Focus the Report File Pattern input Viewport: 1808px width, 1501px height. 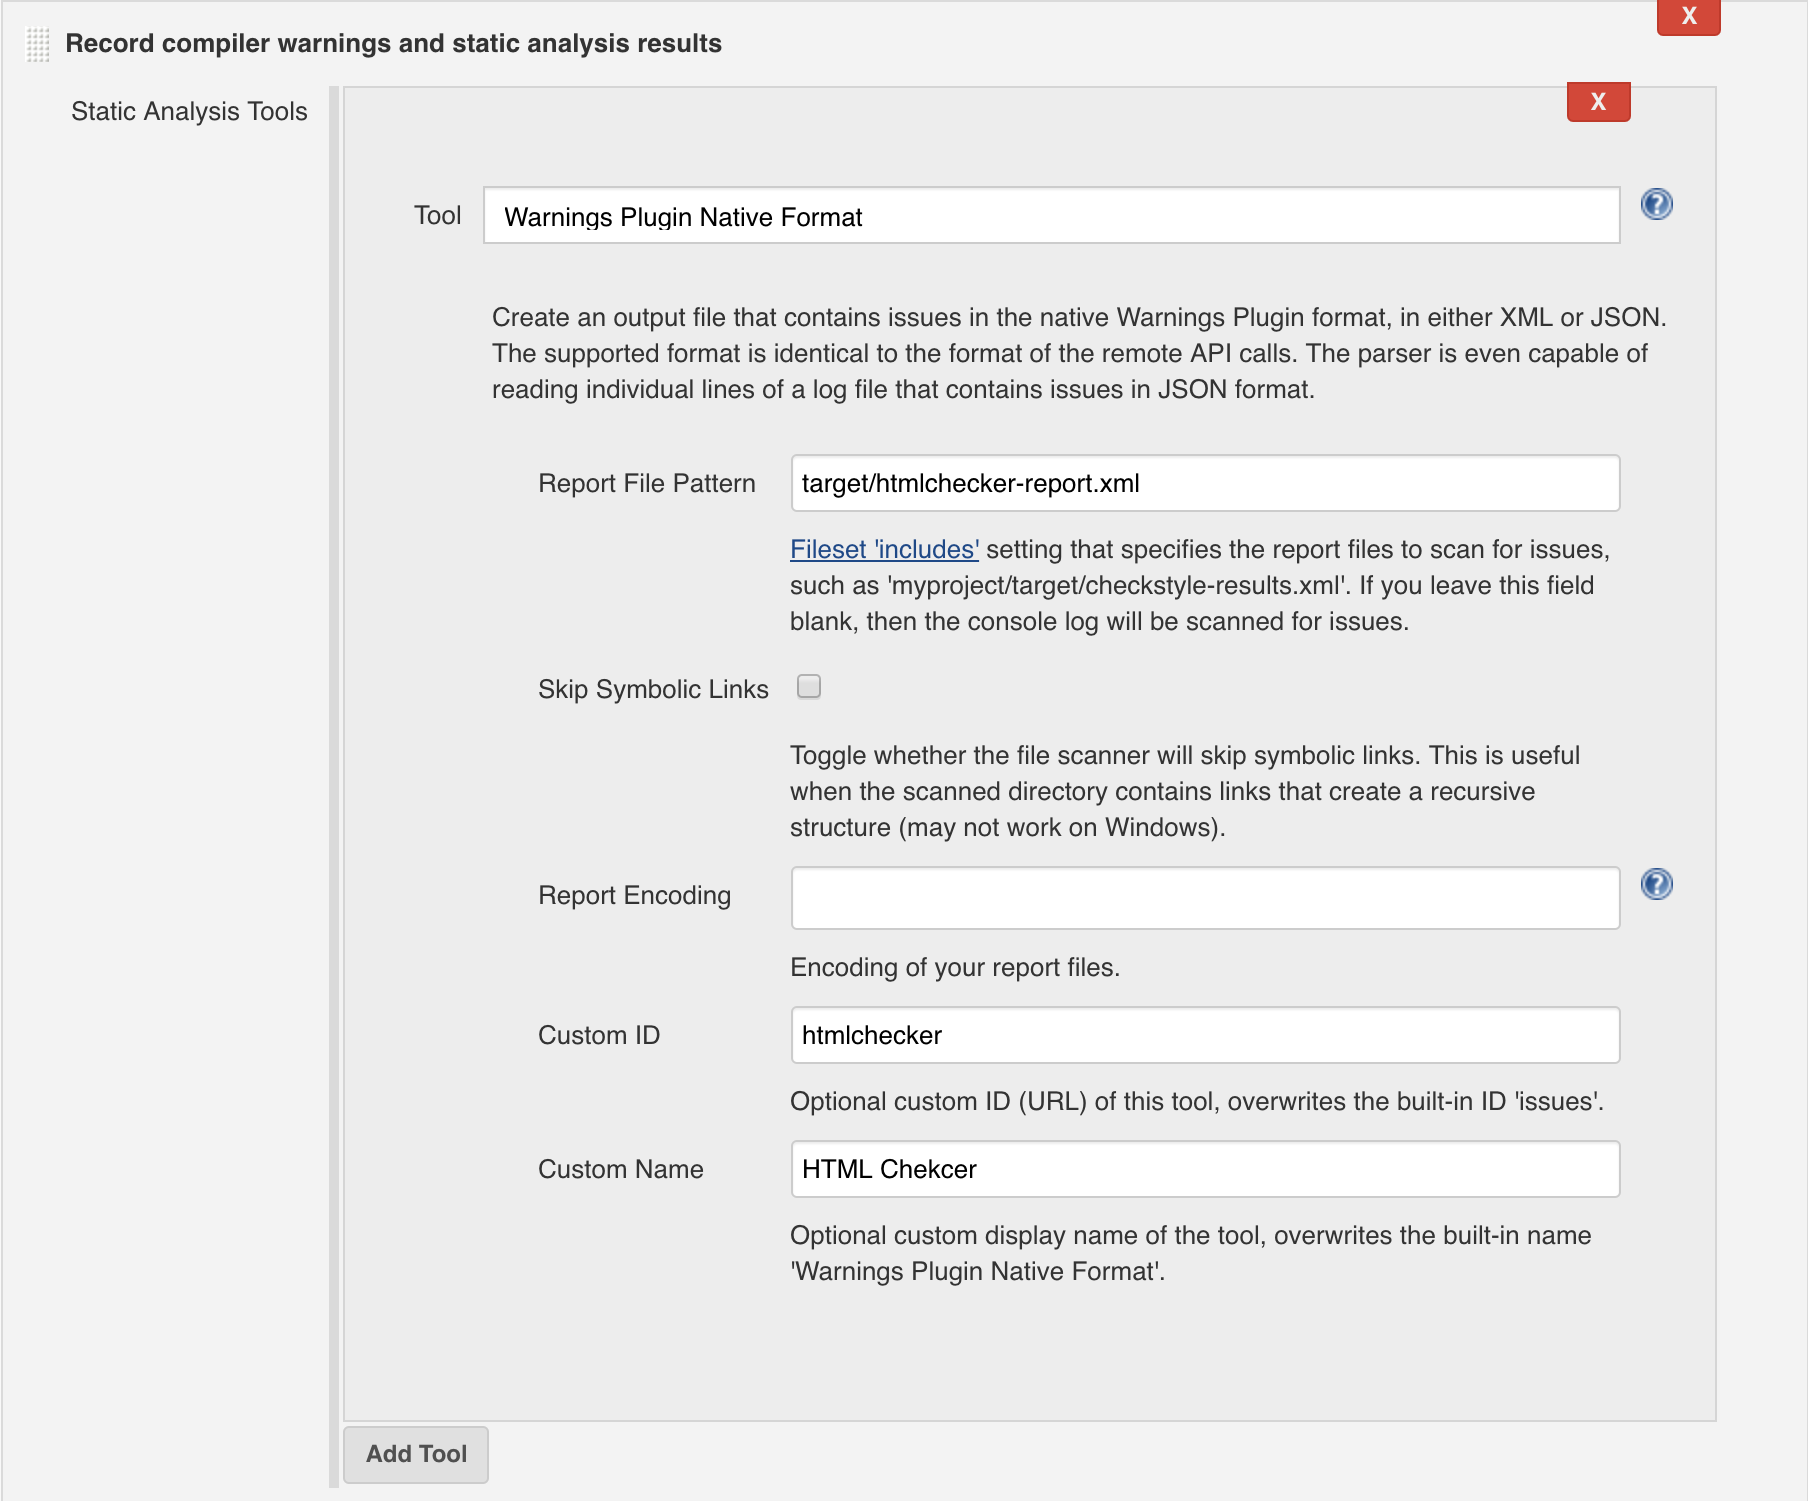click(x=1204, y=484)
